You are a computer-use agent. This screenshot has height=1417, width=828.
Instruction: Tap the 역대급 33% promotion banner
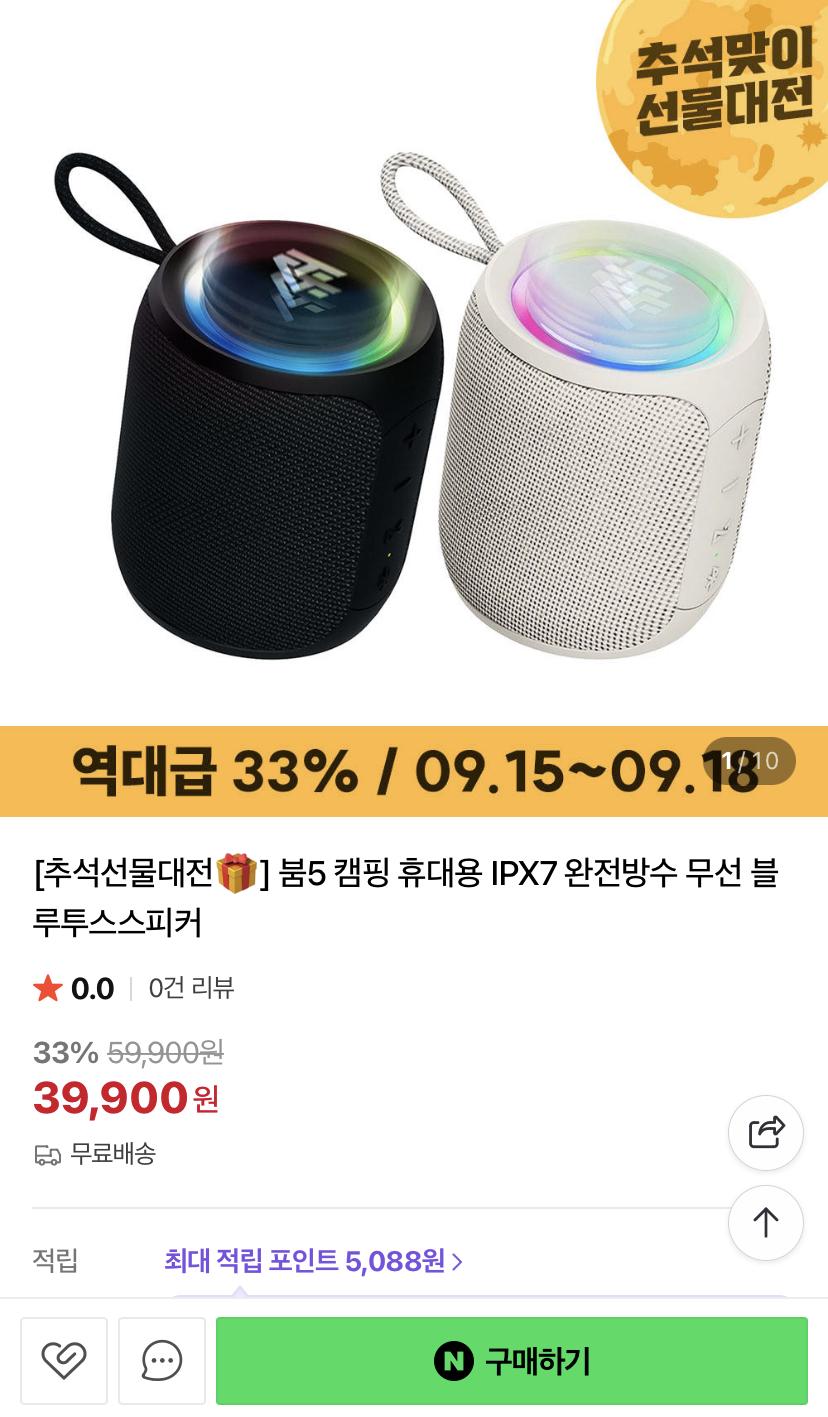tap(414, 771)
